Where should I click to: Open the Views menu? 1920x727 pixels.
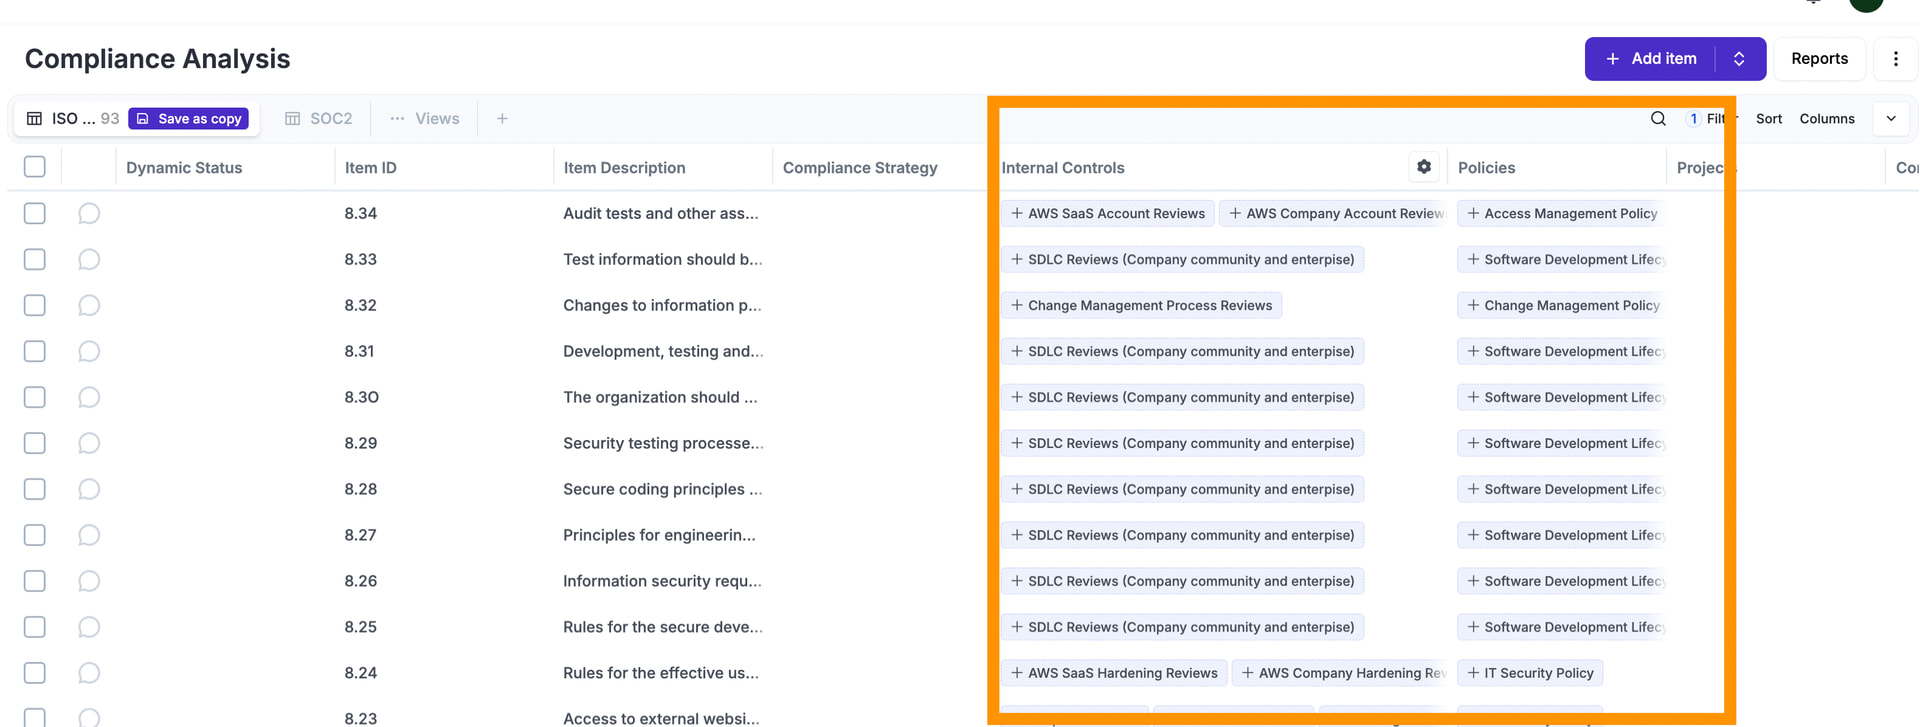(425, 118)
